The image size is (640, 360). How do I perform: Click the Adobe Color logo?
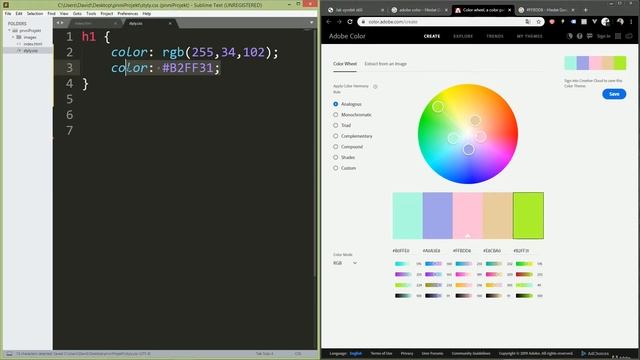(x=347, y=36)
